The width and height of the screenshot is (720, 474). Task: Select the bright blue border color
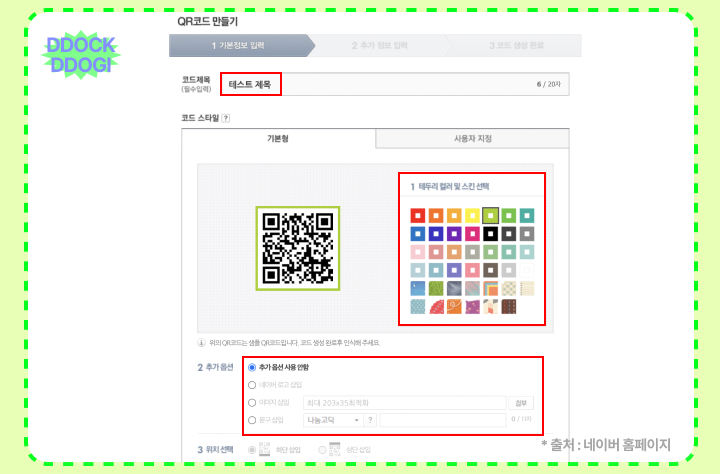pyautogui.click(x=417, y=234)
